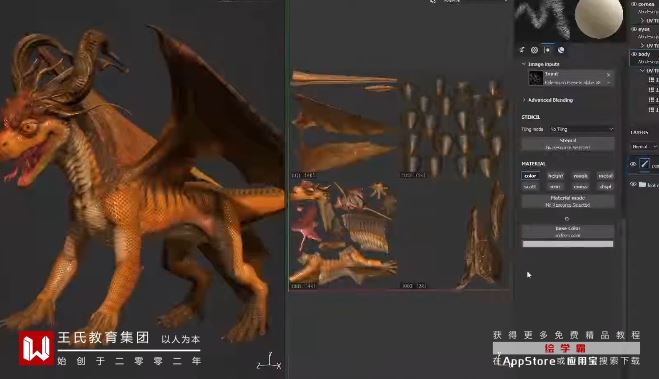This screenshot has height=379, width=659.
Task: Open the Brush properties icon
Action: (522, 50)
